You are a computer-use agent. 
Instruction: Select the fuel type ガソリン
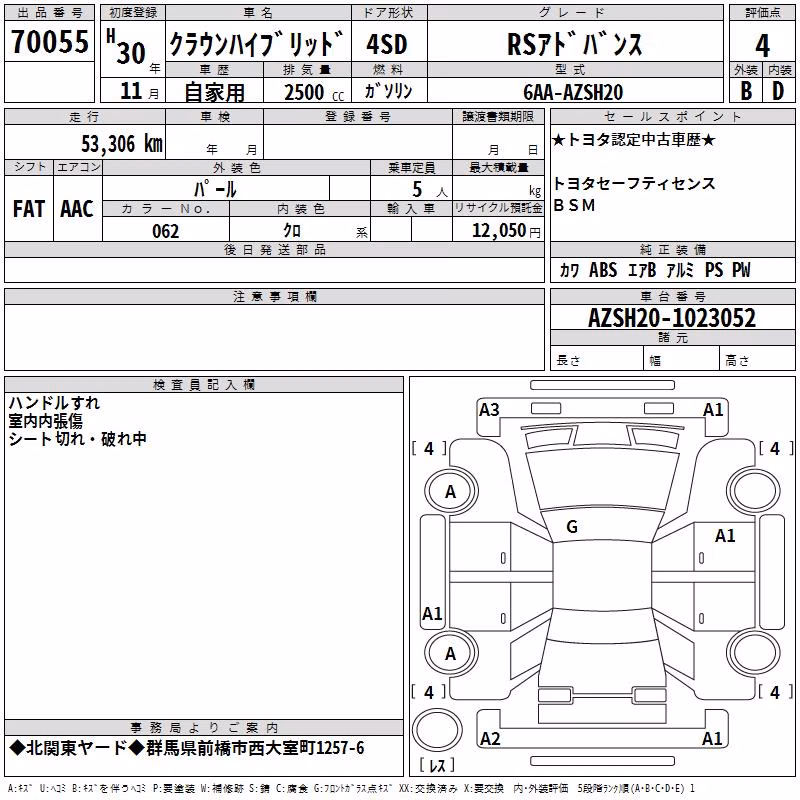tap(388, 91)
